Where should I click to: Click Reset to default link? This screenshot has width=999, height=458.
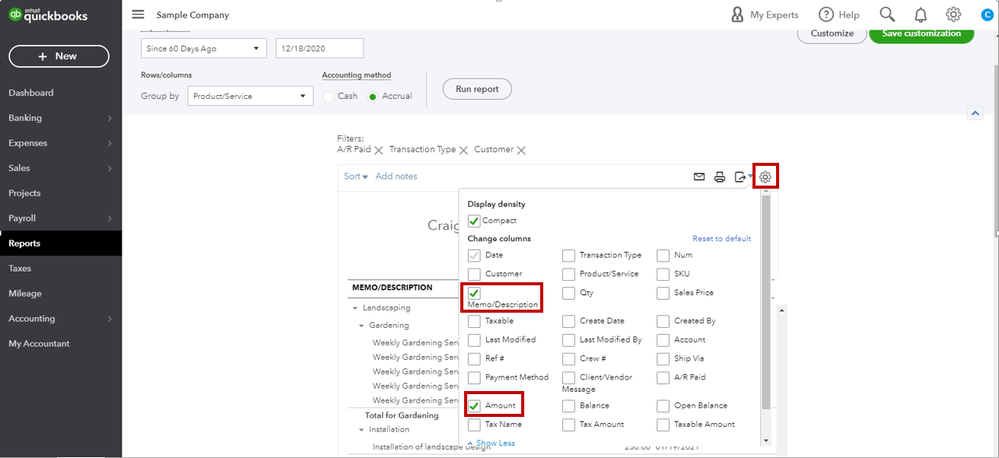pos(721,239)
